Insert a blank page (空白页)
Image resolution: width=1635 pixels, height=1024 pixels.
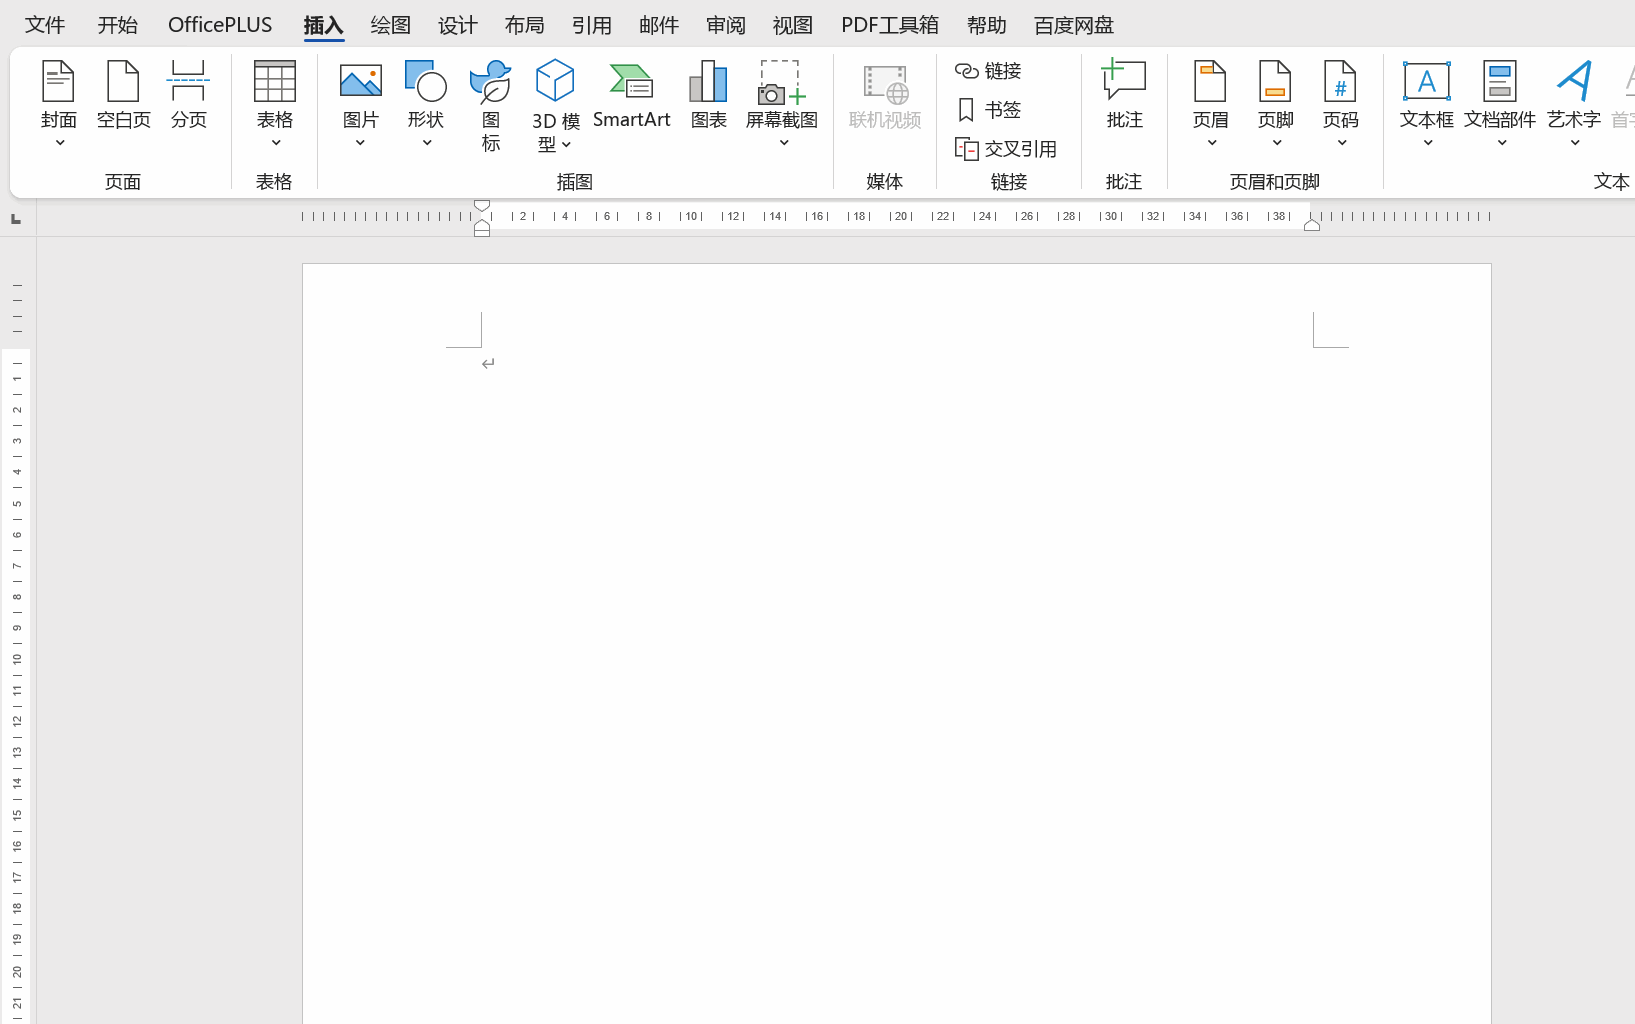coord(123,96)
